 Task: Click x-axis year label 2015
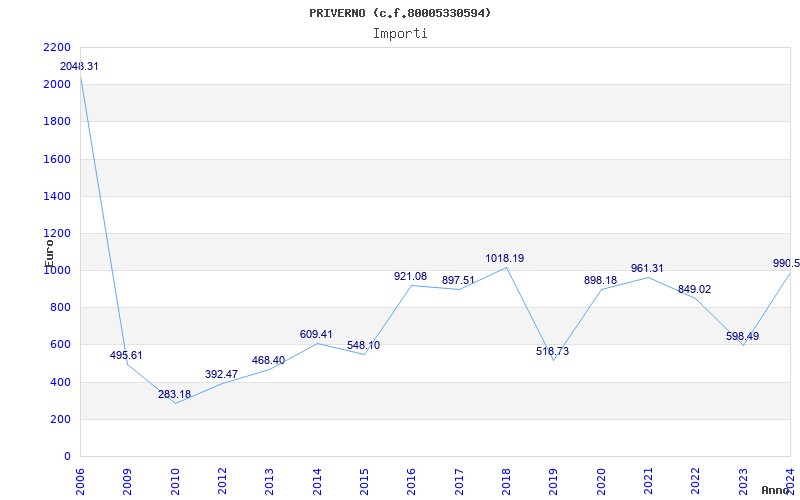click(x=364, y=482)
